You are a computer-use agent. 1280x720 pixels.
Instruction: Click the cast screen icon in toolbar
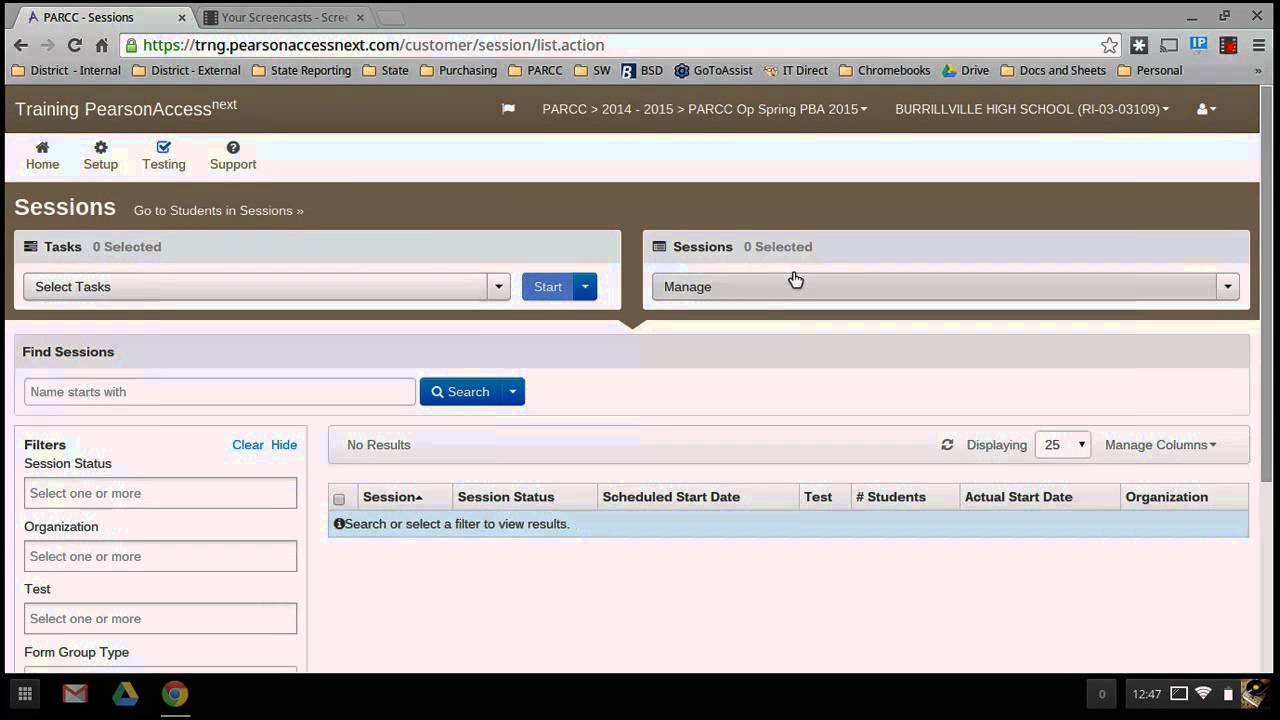point(1169,45)
